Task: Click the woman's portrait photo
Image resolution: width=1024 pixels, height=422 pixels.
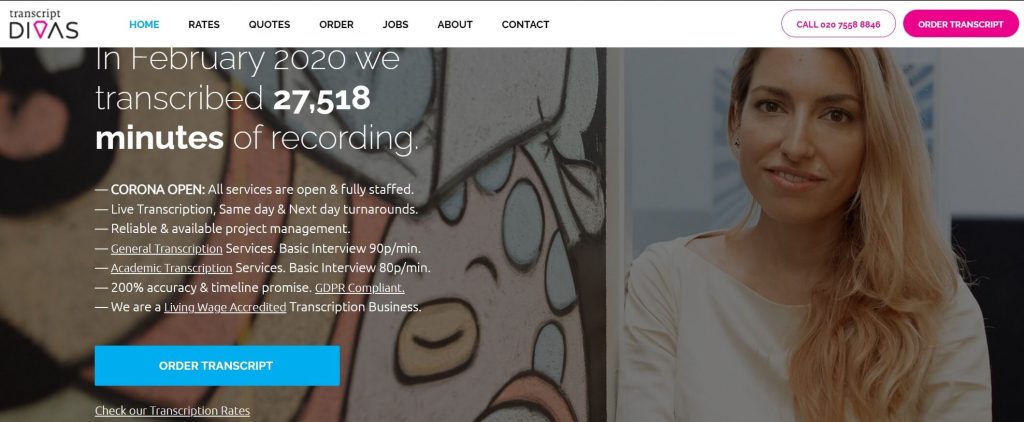Action: (816, 235)
